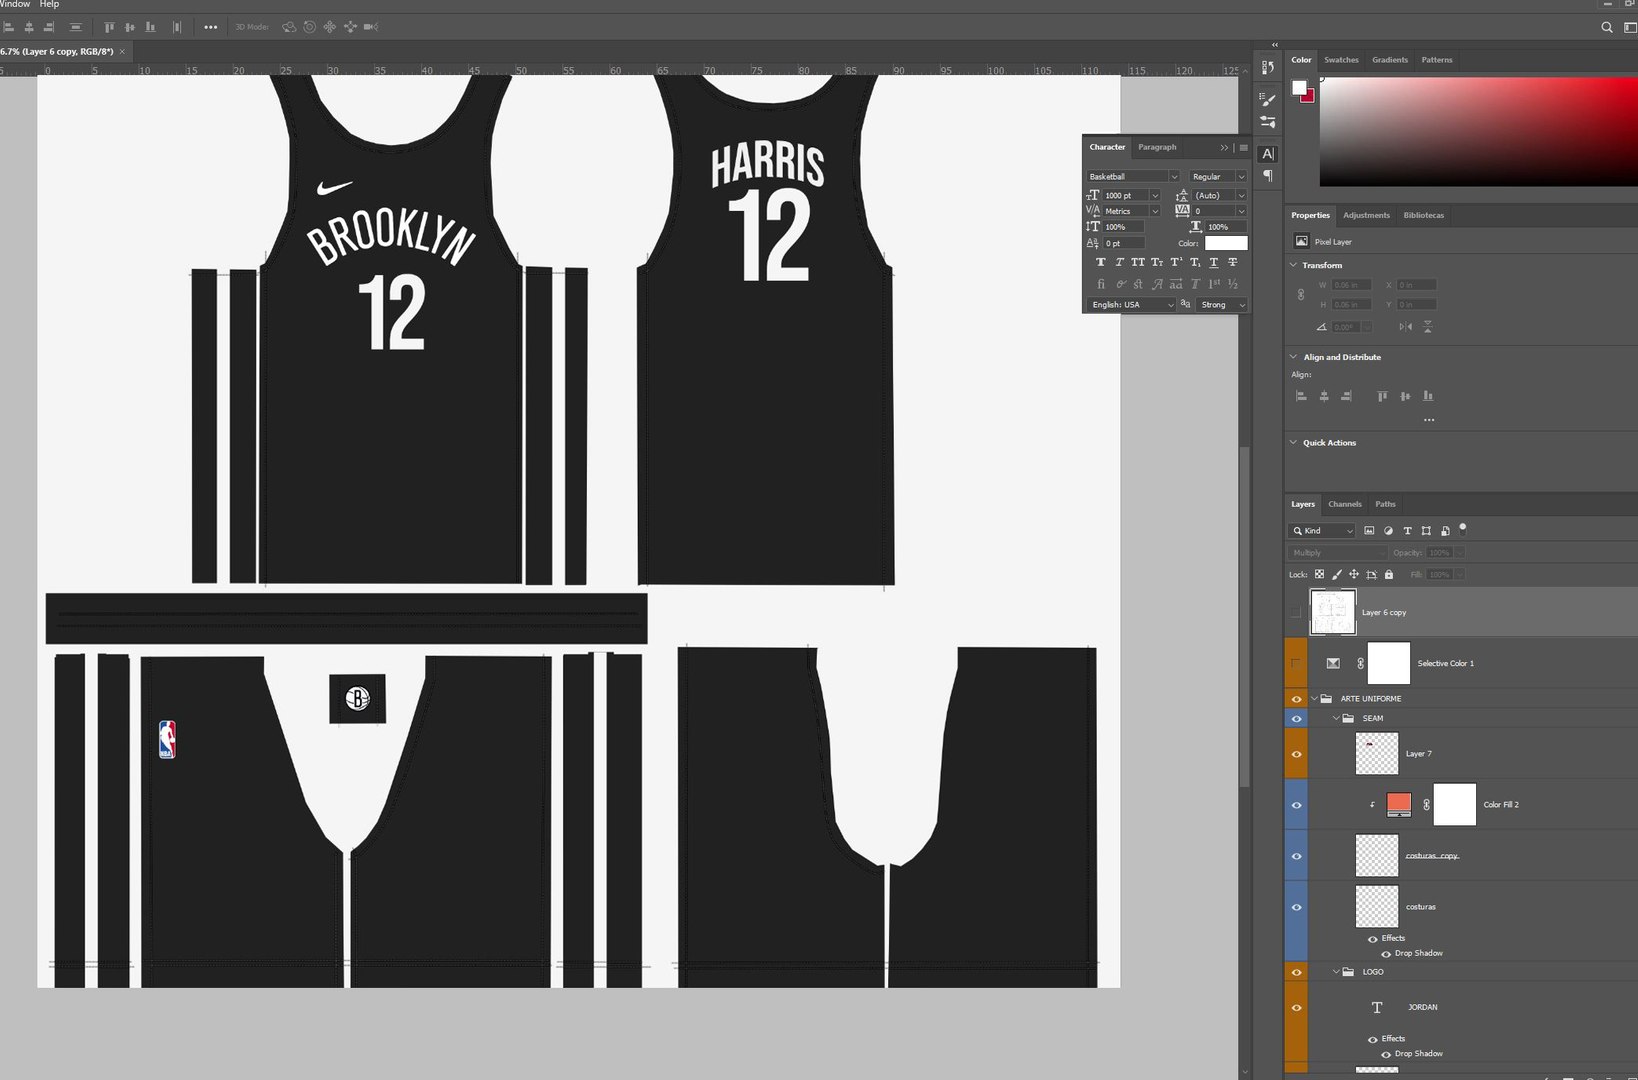Hide the JORDAN text layer
Image resolution: width=1638 pixels, height=1080 pixels.
tap(1296, 1007)
